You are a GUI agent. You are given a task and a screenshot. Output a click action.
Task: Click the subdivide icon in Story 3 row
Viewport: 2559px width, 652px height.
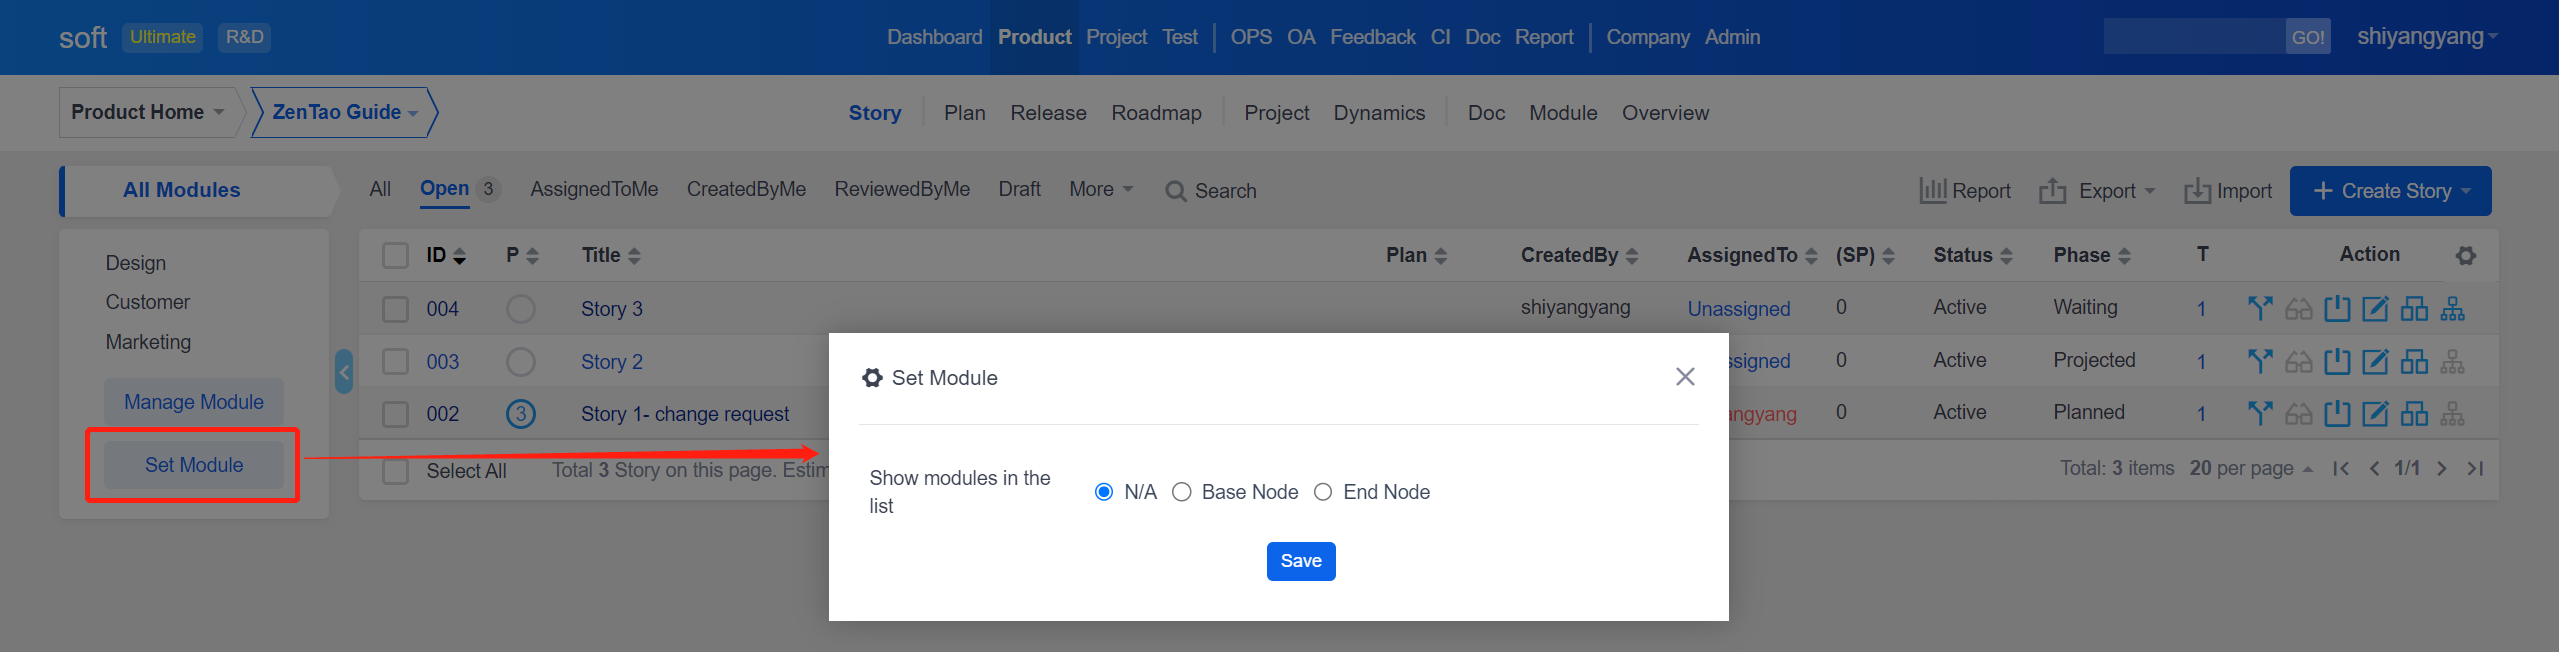[2452, 308]
